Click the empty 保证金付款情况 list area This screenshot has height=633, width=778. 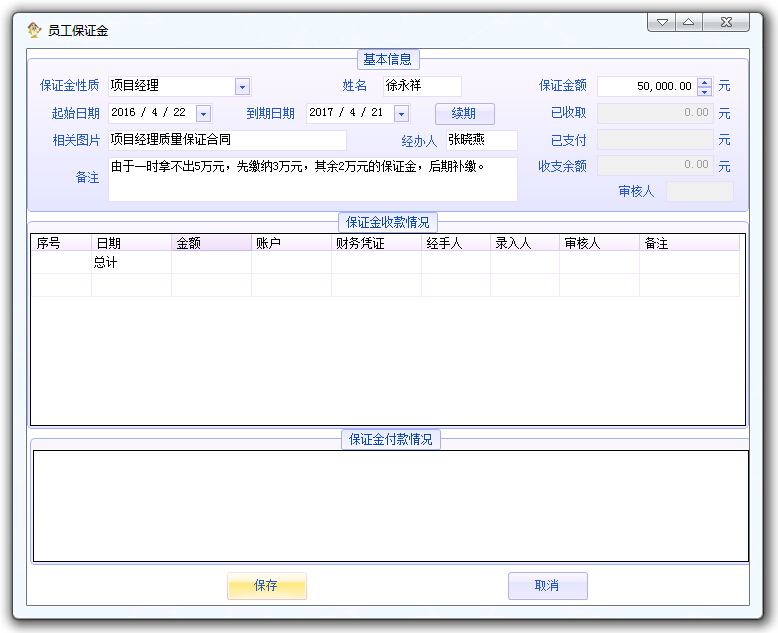point(390,505)
